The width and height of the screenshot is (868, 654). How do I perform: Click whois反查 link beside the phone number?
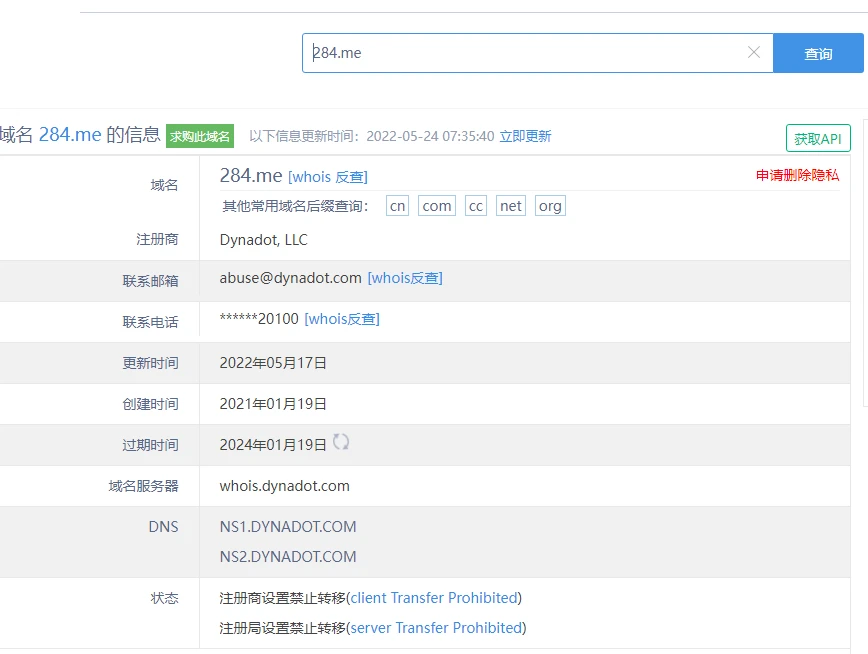tap(342, 319)
